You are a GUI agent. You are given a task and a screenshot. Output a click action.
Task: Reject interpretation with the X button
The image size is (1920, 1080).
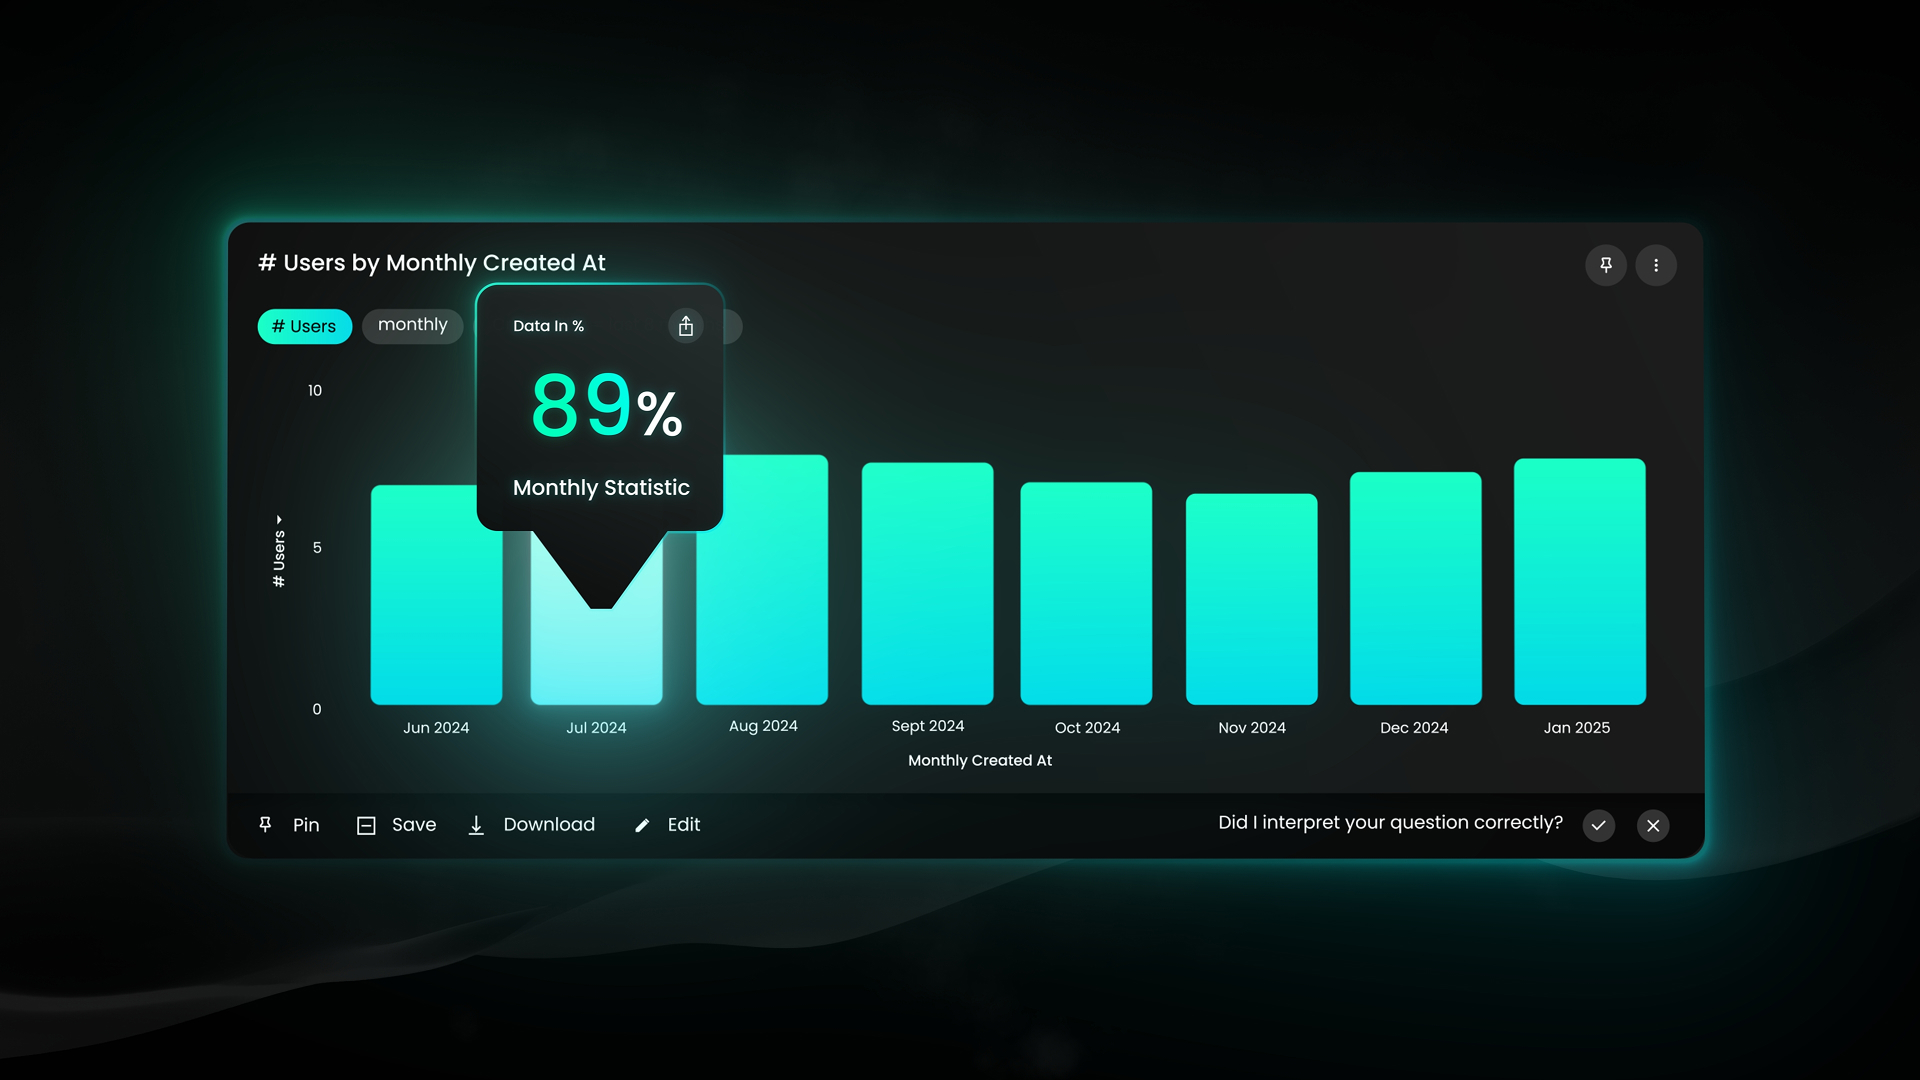[x=1653, y=825]
